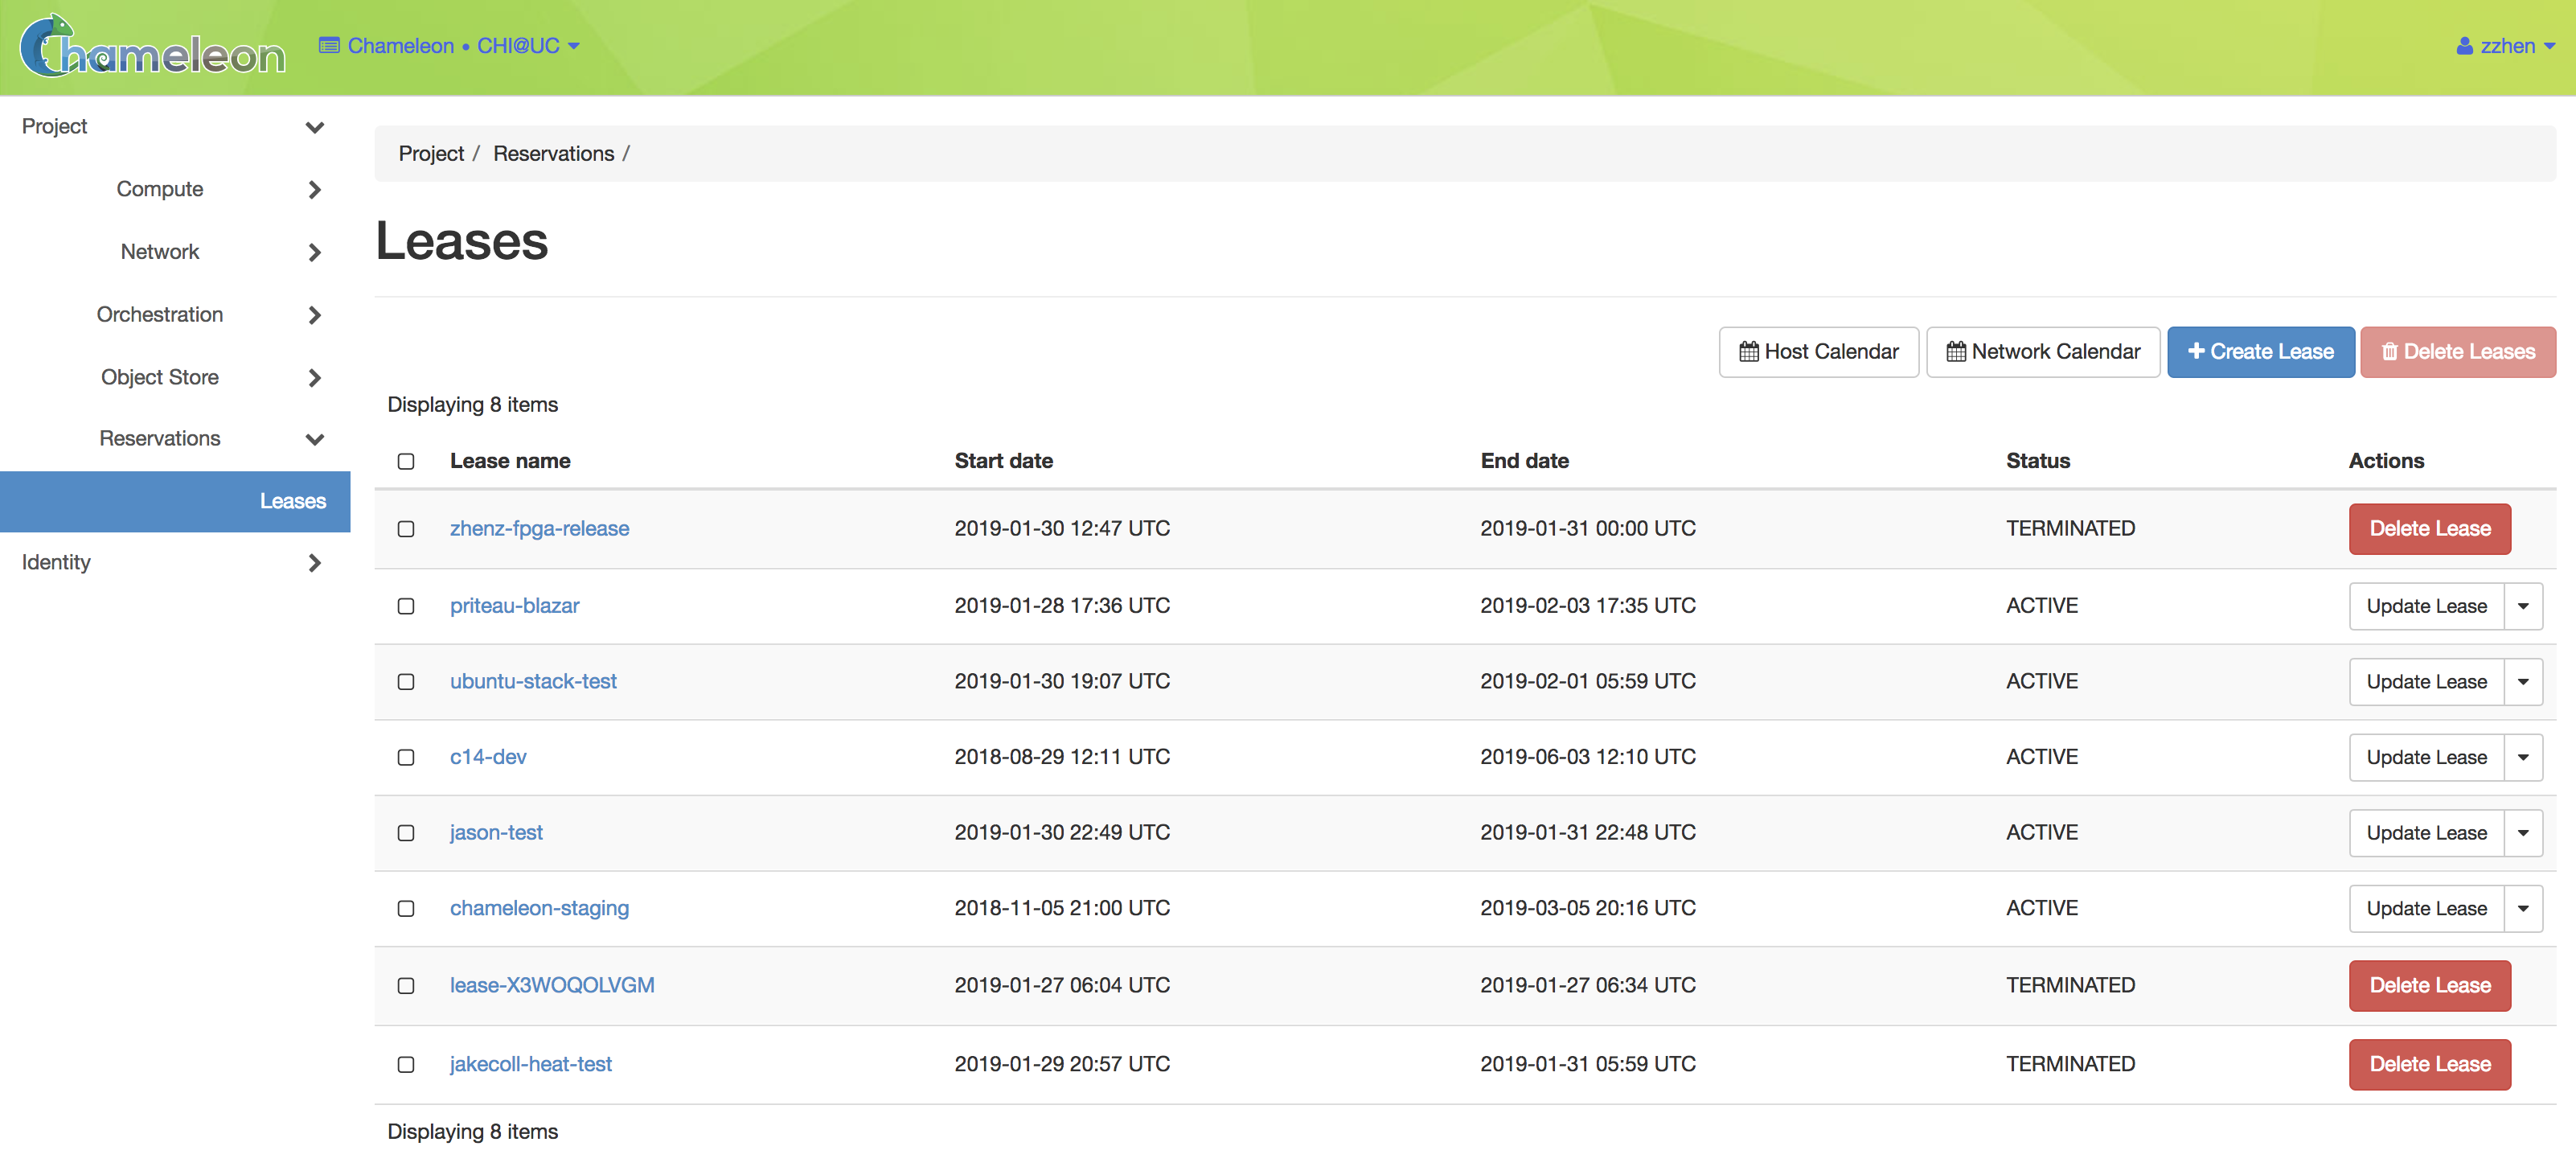Click the Reservations breadcrumb

point(553,154)
